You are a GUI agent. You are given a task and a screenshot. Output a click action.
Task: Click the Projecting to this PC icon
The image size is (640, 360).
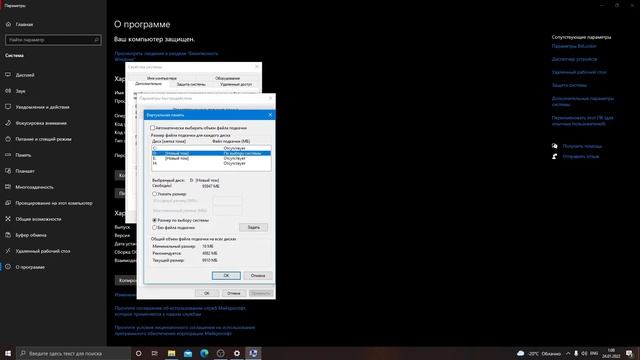pyautogui.click(x=8, y=203)
